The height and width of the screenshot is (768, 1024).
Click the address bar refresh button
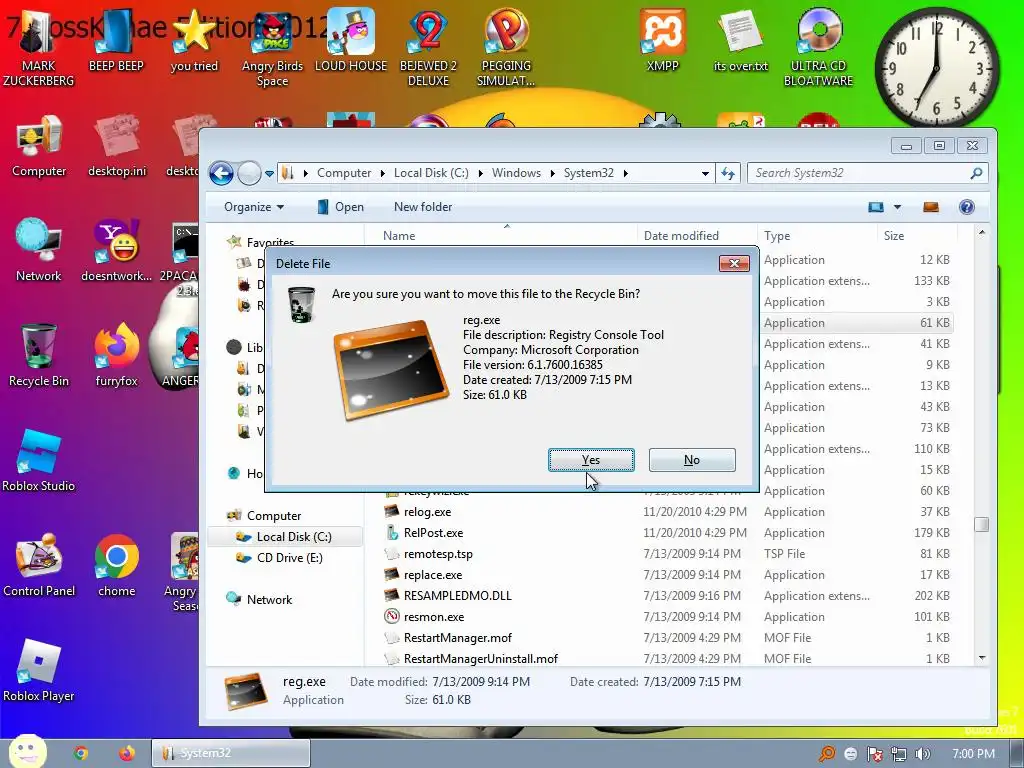pyautogui.click(x=728, y=173)
